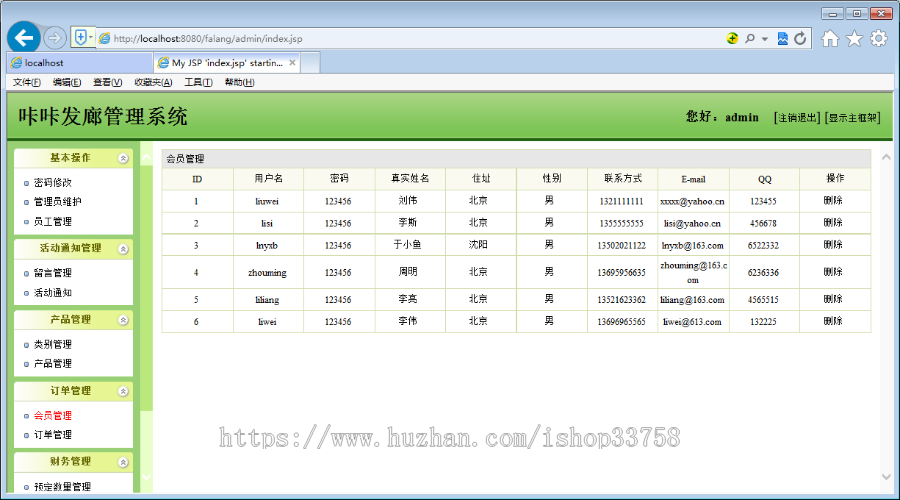Collapse the 财务管理 sidebar section
The height and width of the screenshot is (500, 900).
pos(123,462)
